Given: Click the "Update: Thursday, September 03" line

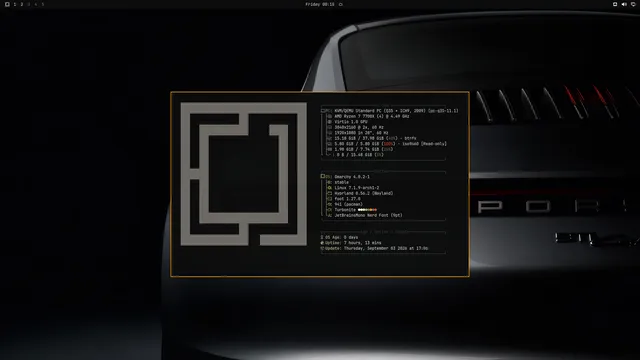Looking at the screenshot, I should 374,248.
